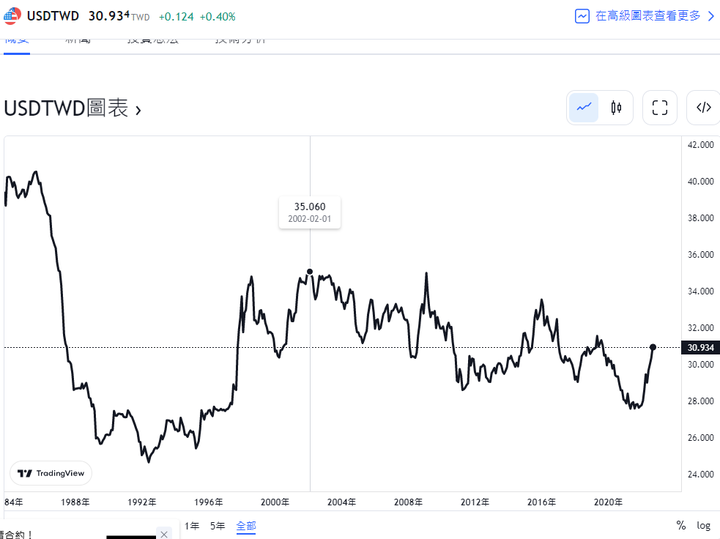720x539 pixels.
Task: Close the popup banner at bottom left
Action: [164, 534]
